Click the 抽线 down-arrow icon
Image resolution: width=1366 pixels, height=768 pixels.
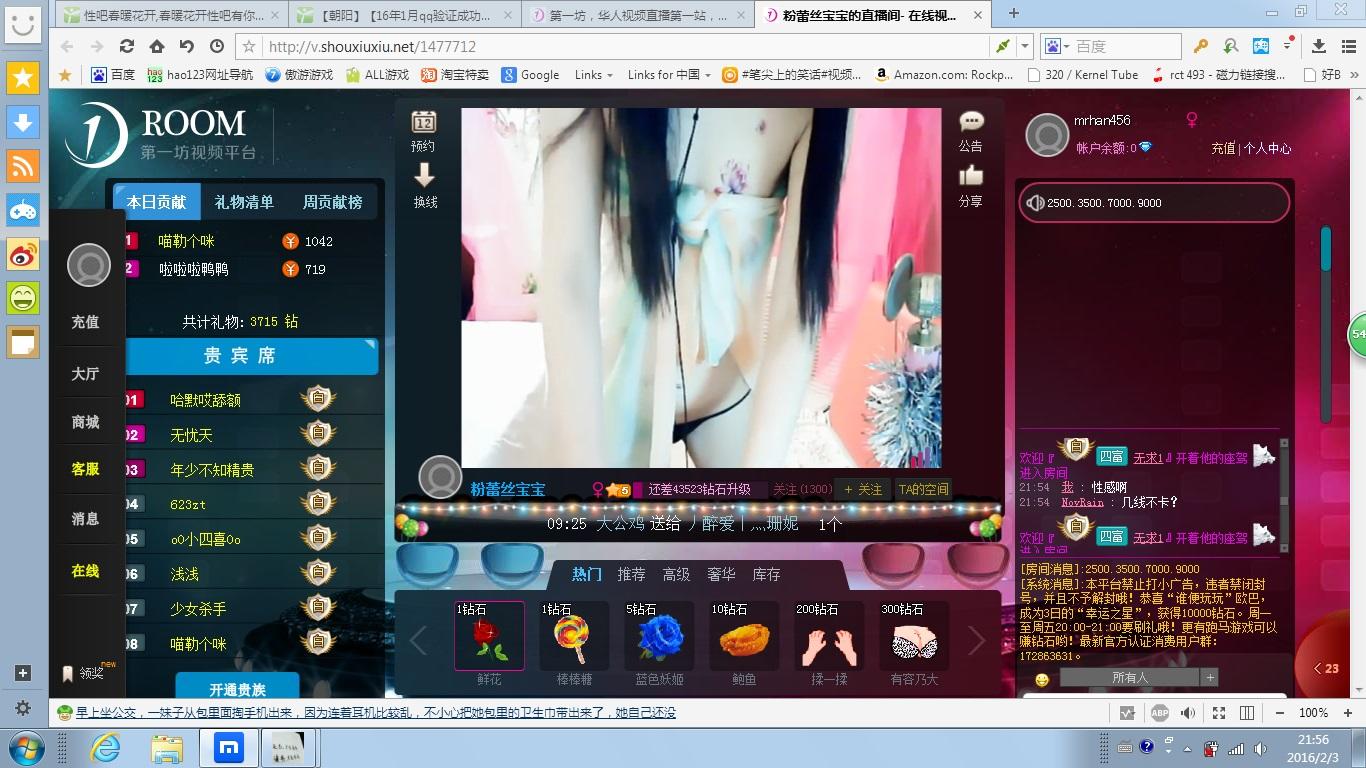click(425, 175)
